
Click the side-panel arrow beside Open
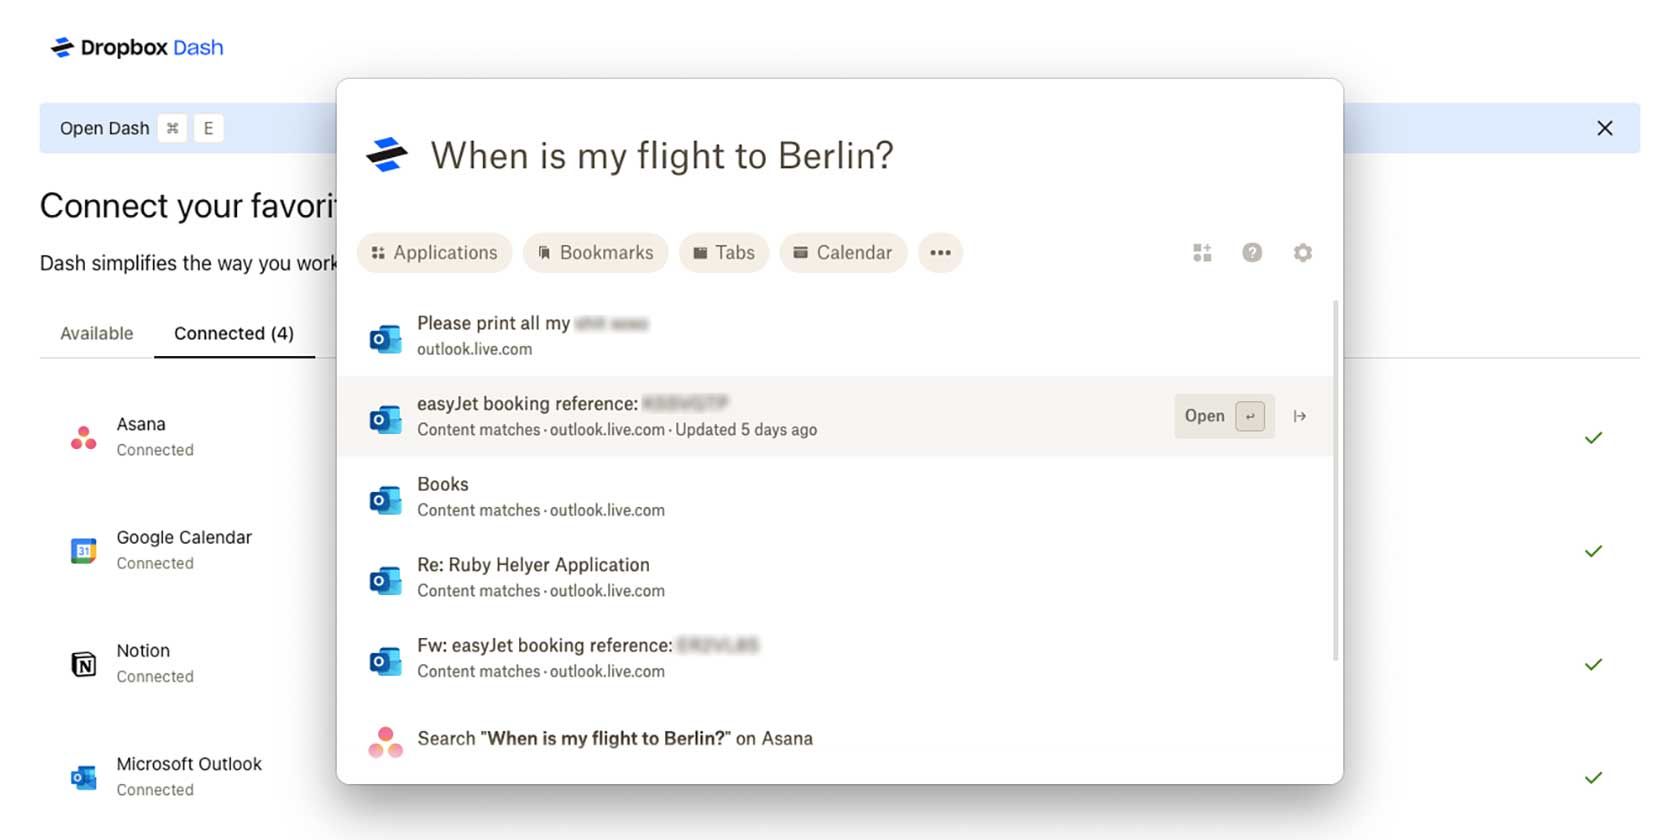pyautogui.click(x=1300, y=416)
